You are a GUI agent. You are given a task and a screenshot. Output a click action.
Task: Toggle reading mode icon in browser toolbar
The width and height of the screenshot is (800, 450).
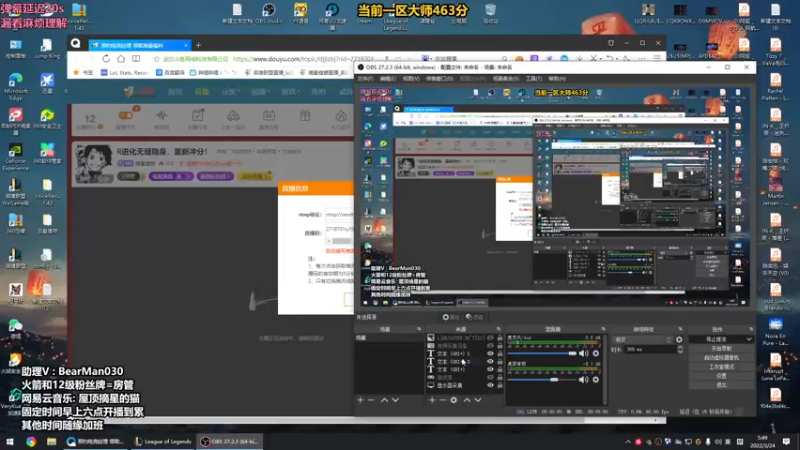point(136,59)
